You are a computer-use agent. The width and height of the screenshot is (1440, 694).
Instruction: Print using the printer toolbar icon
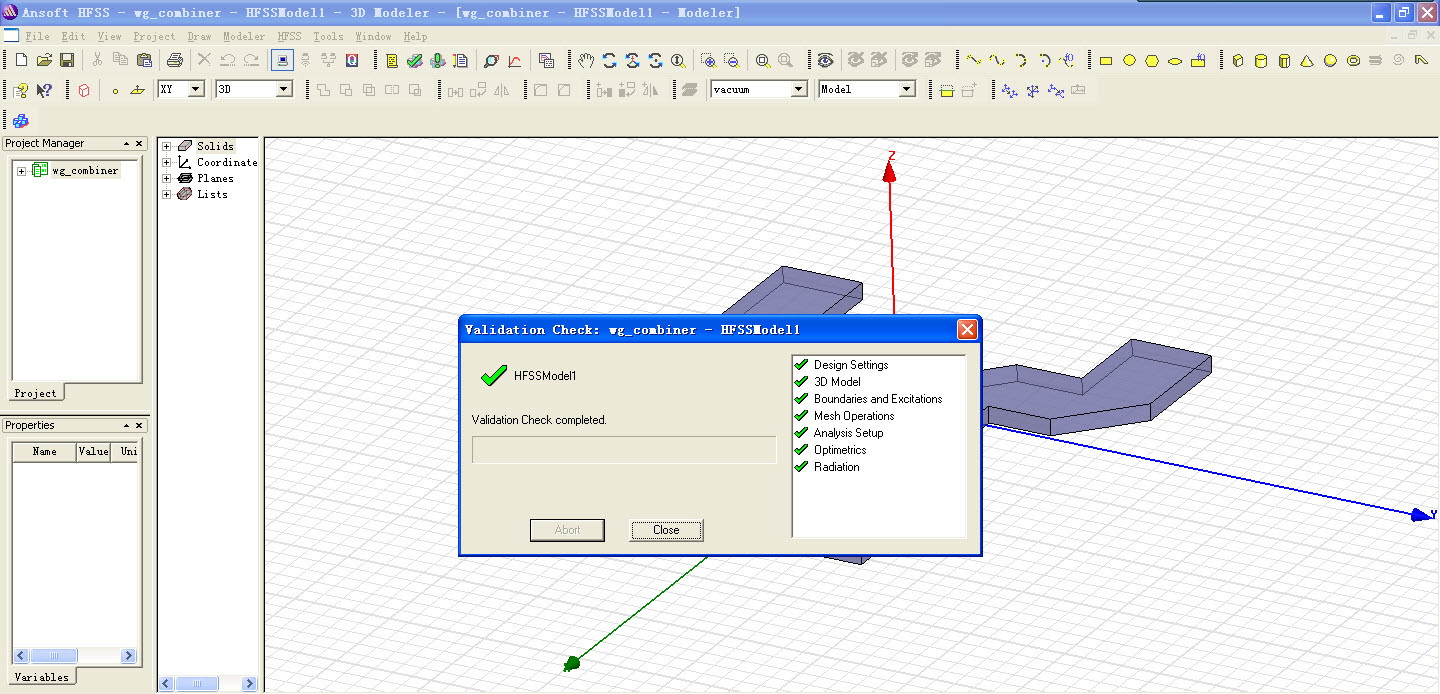[174, 60]
